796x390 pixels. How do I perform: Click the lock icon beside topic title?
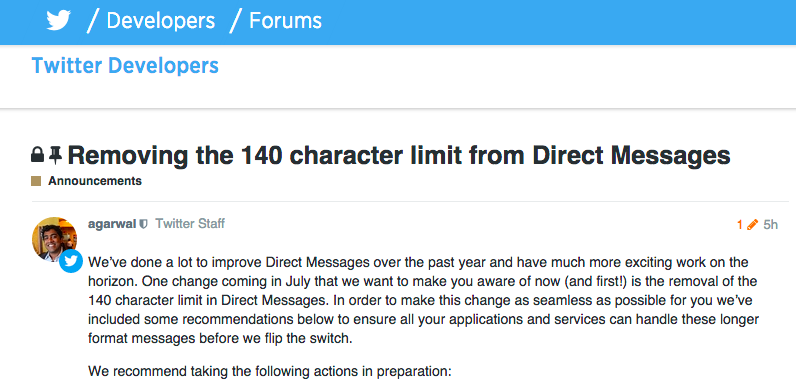tap(38, 154)
